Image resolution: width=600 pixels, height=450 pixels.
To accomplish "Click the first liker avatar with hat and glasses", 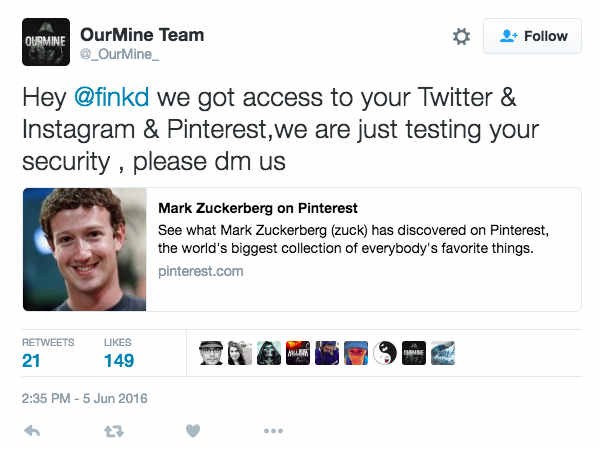I will click(211, 353).
